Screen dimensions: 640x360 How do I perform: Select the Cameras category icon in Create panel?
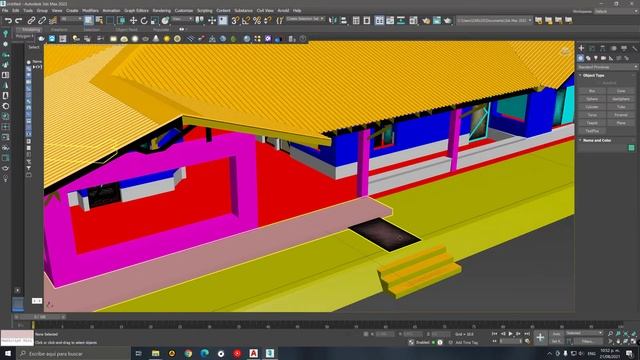click(x=603, y=58)
